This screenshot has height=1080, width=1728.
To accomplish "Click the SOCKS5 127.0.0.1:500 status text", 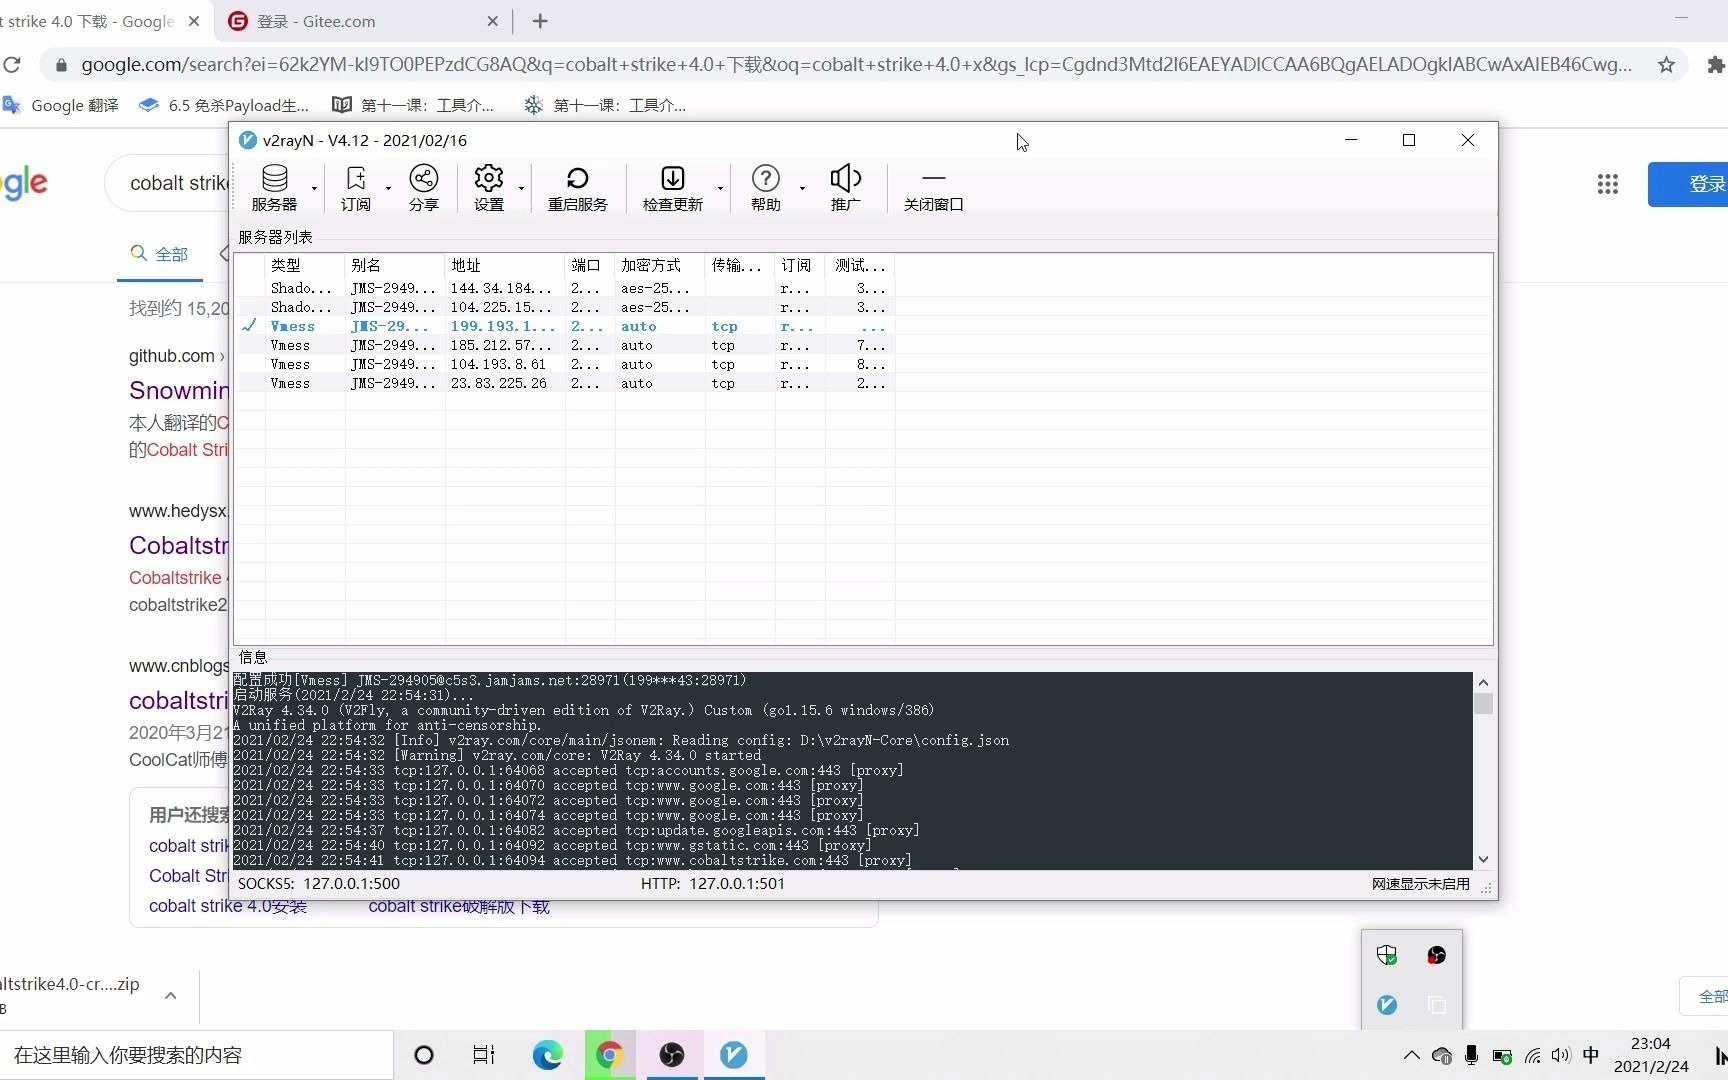I will (x=319, y=884).
